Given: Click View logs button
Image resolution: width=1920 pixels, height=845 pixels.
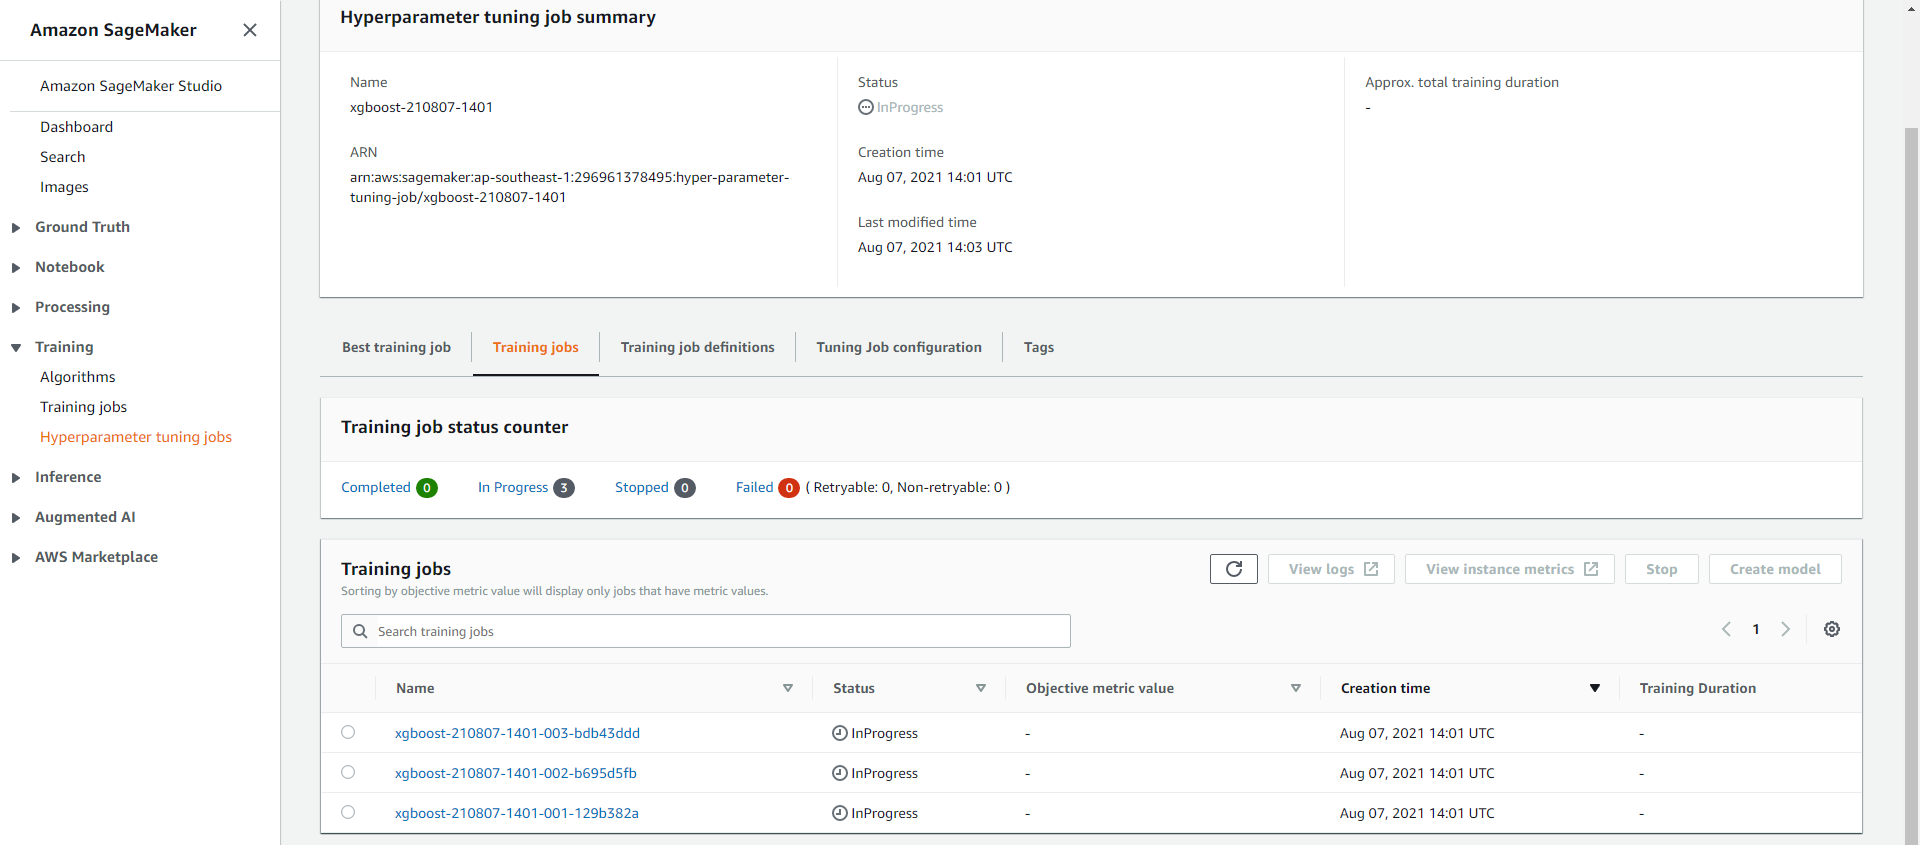Looking at the screenshot, I should pyautogui.click(x=1331, y=569).
